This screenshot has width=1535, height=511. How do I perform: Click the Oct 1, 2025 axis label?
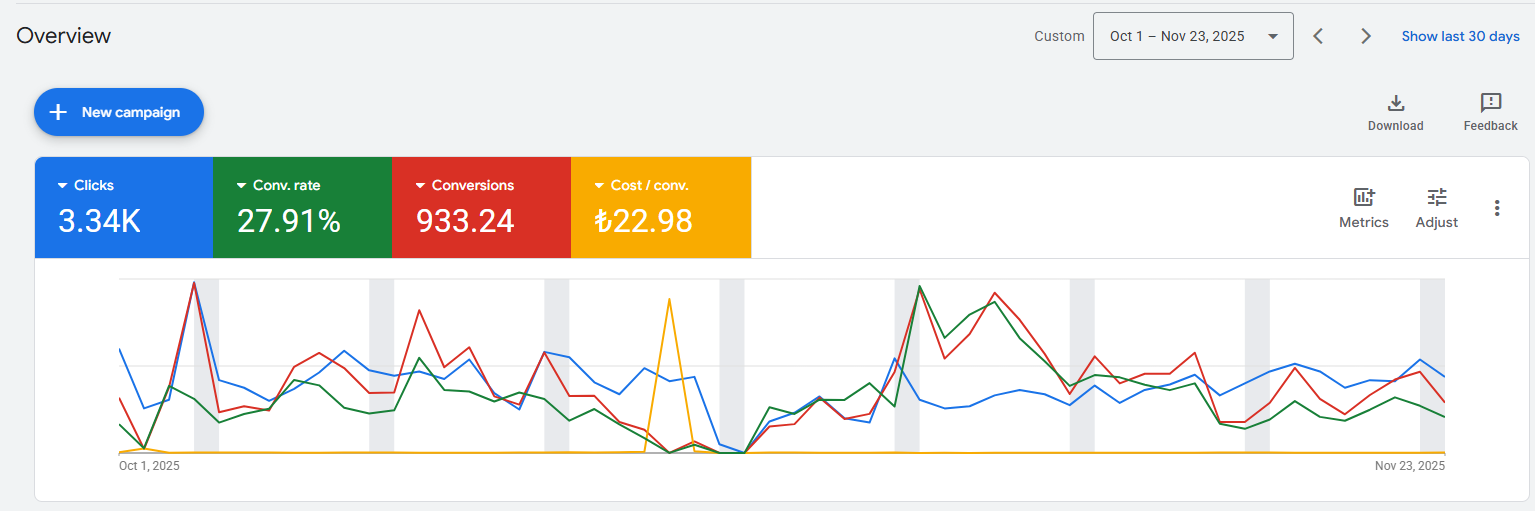coord(149,466)
